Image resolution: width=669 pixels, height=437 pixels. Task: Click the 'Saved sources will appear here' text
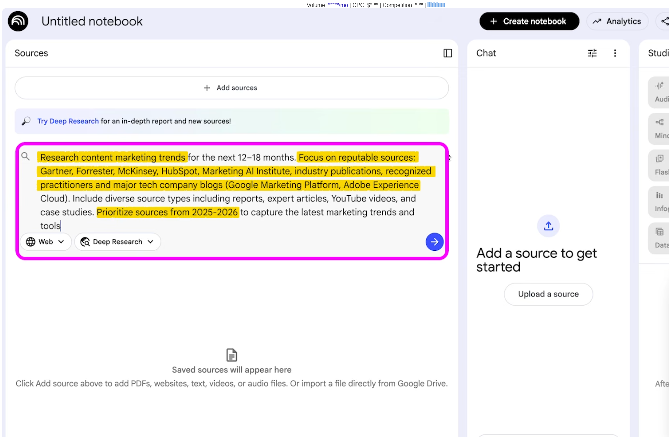pyautogui.click(x=232, y=370)
